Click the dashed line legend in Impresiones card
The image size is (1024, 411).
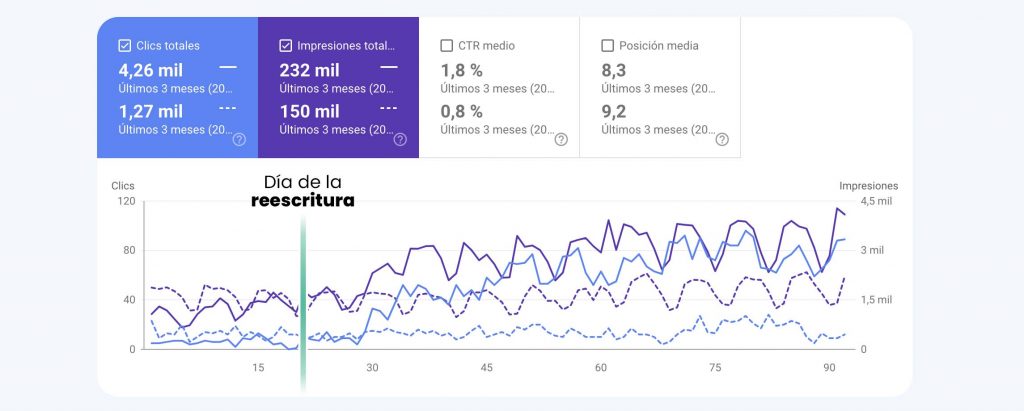tap(389, 108)
